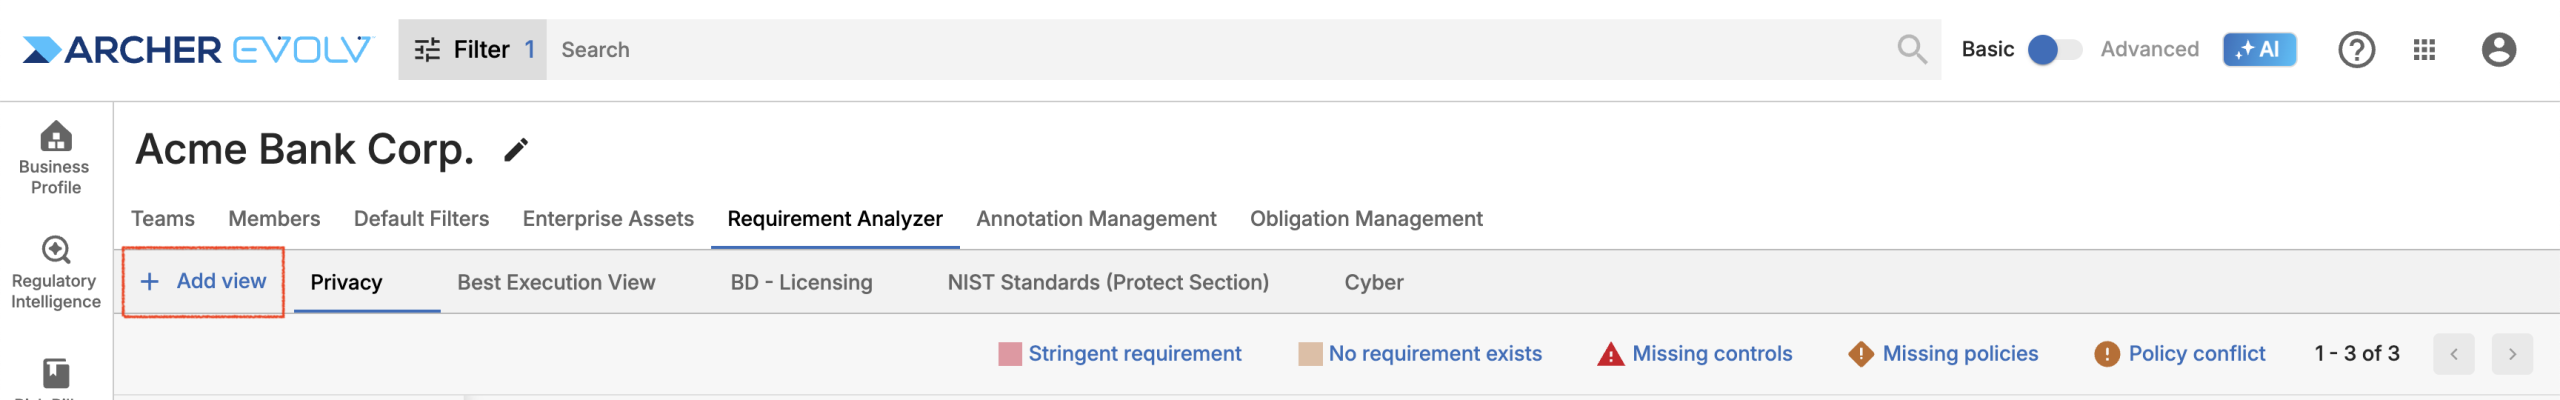Select the Best Execution View tab
The height and width of the screenshot is (400, 2560).
point(556,283)
